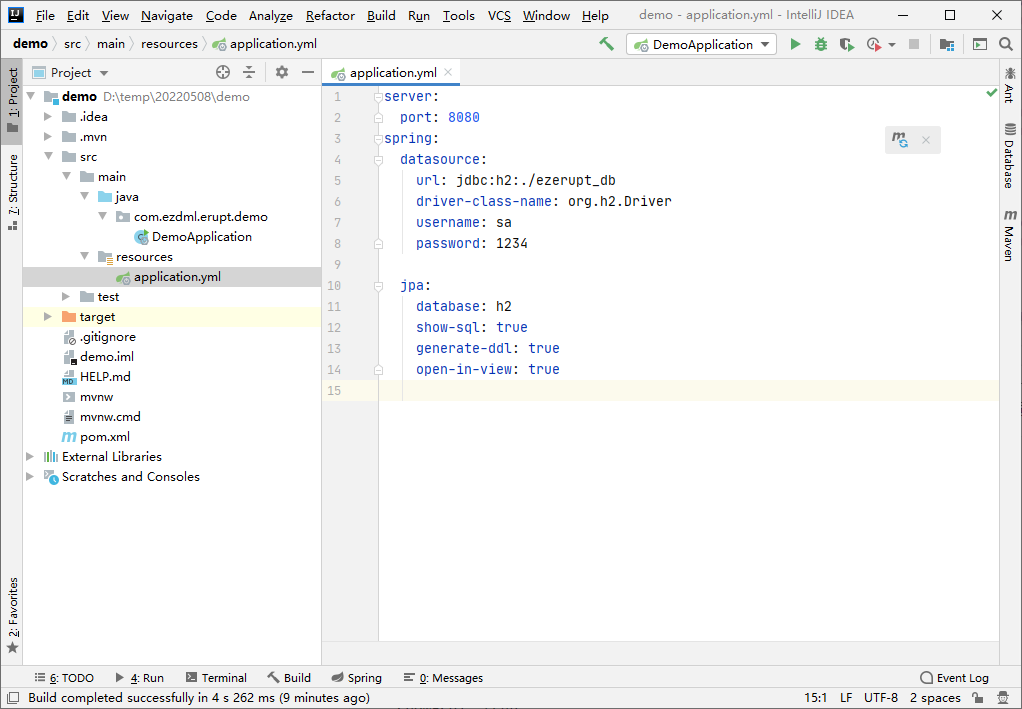Select the application.yml editor tab
The height and width of the screenshot is (709, 1022).
(x=391, y=72)
